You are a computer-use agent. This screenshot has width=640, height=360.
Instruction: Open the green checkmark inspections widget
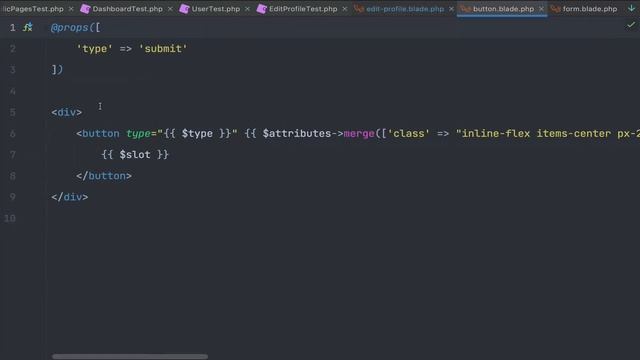[x=631, y=25]
